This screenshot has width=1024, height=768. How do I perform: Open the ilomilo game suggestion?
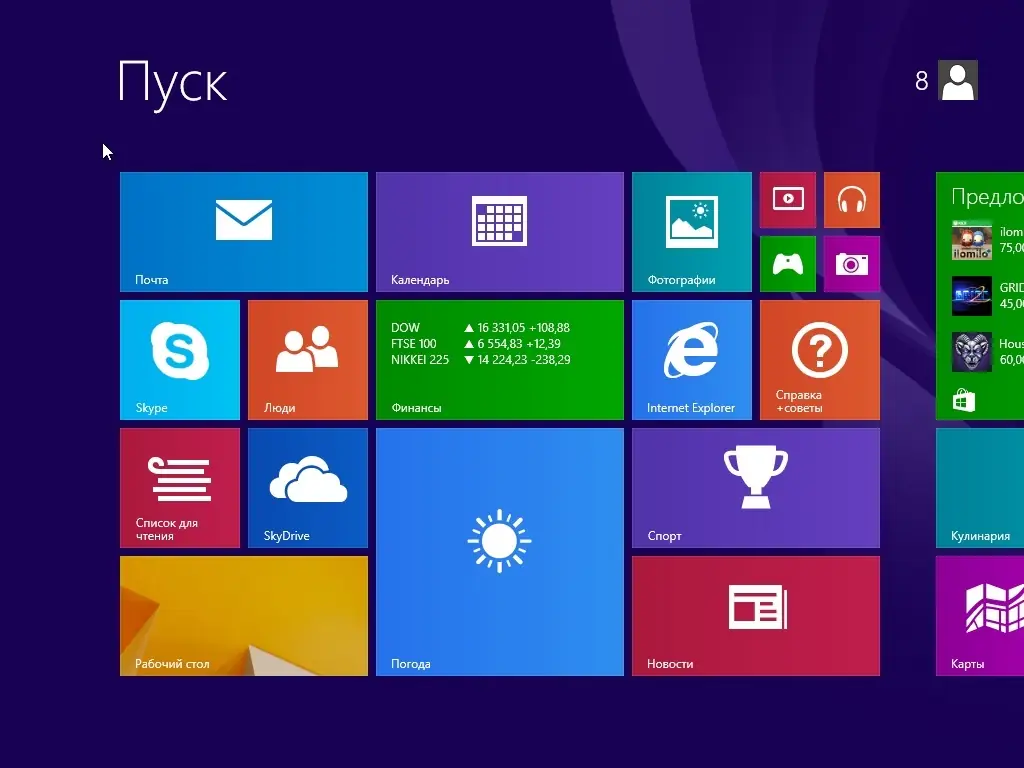click(971, 240)
